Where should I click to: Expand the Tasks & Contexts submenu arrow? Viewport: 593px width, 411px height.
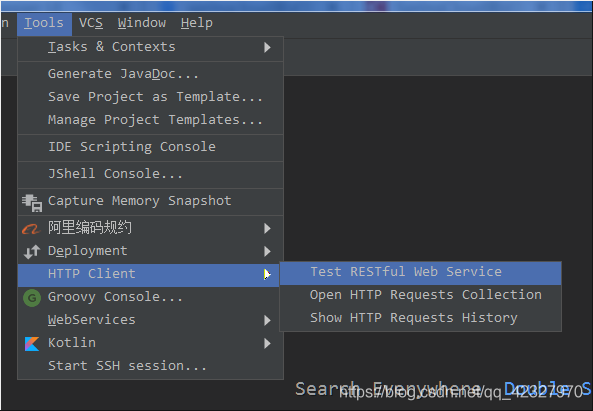click(267, 47)
